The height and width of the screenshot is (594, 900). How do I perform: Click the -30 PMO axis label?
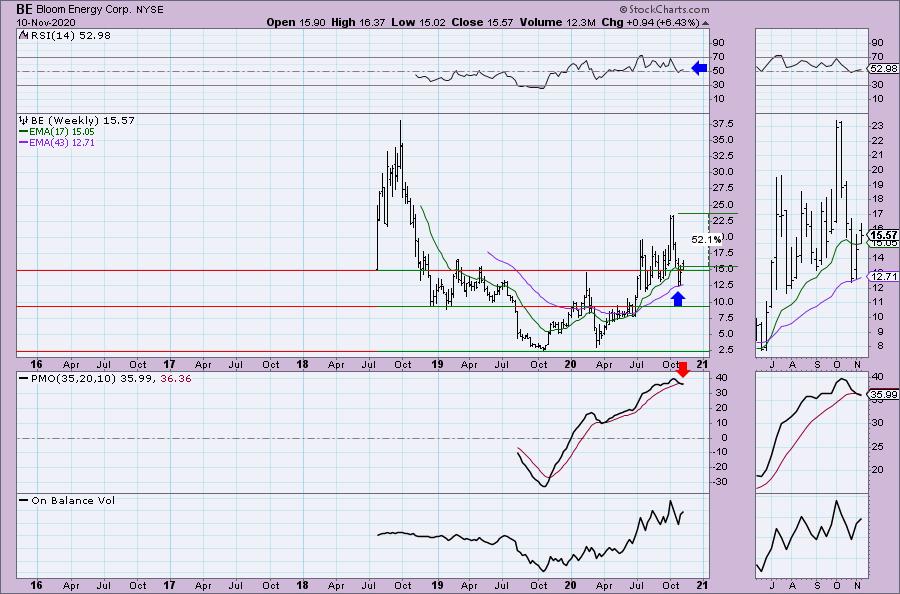click(x=720, y=482)
